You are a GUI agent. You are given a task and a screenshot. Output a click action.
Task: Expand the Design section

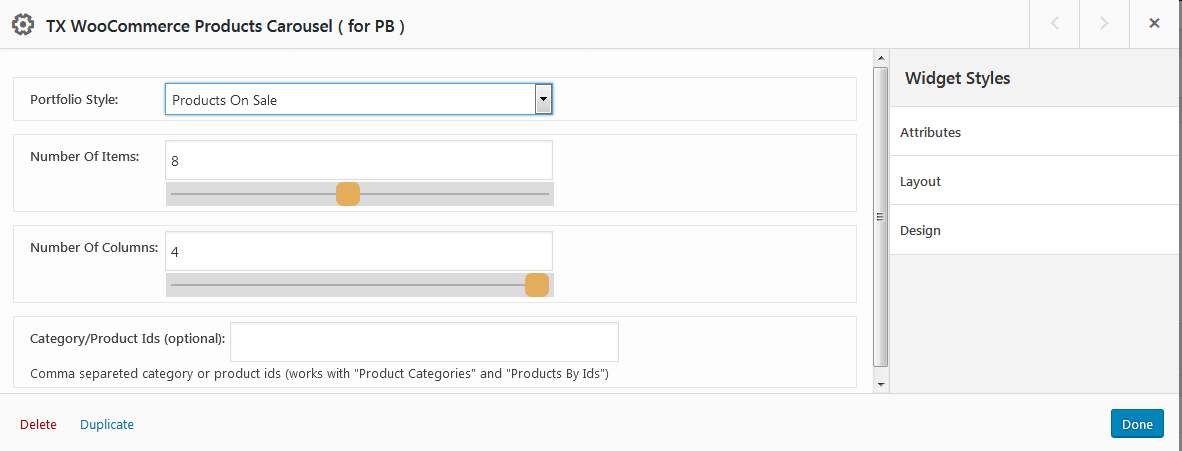1036,230
